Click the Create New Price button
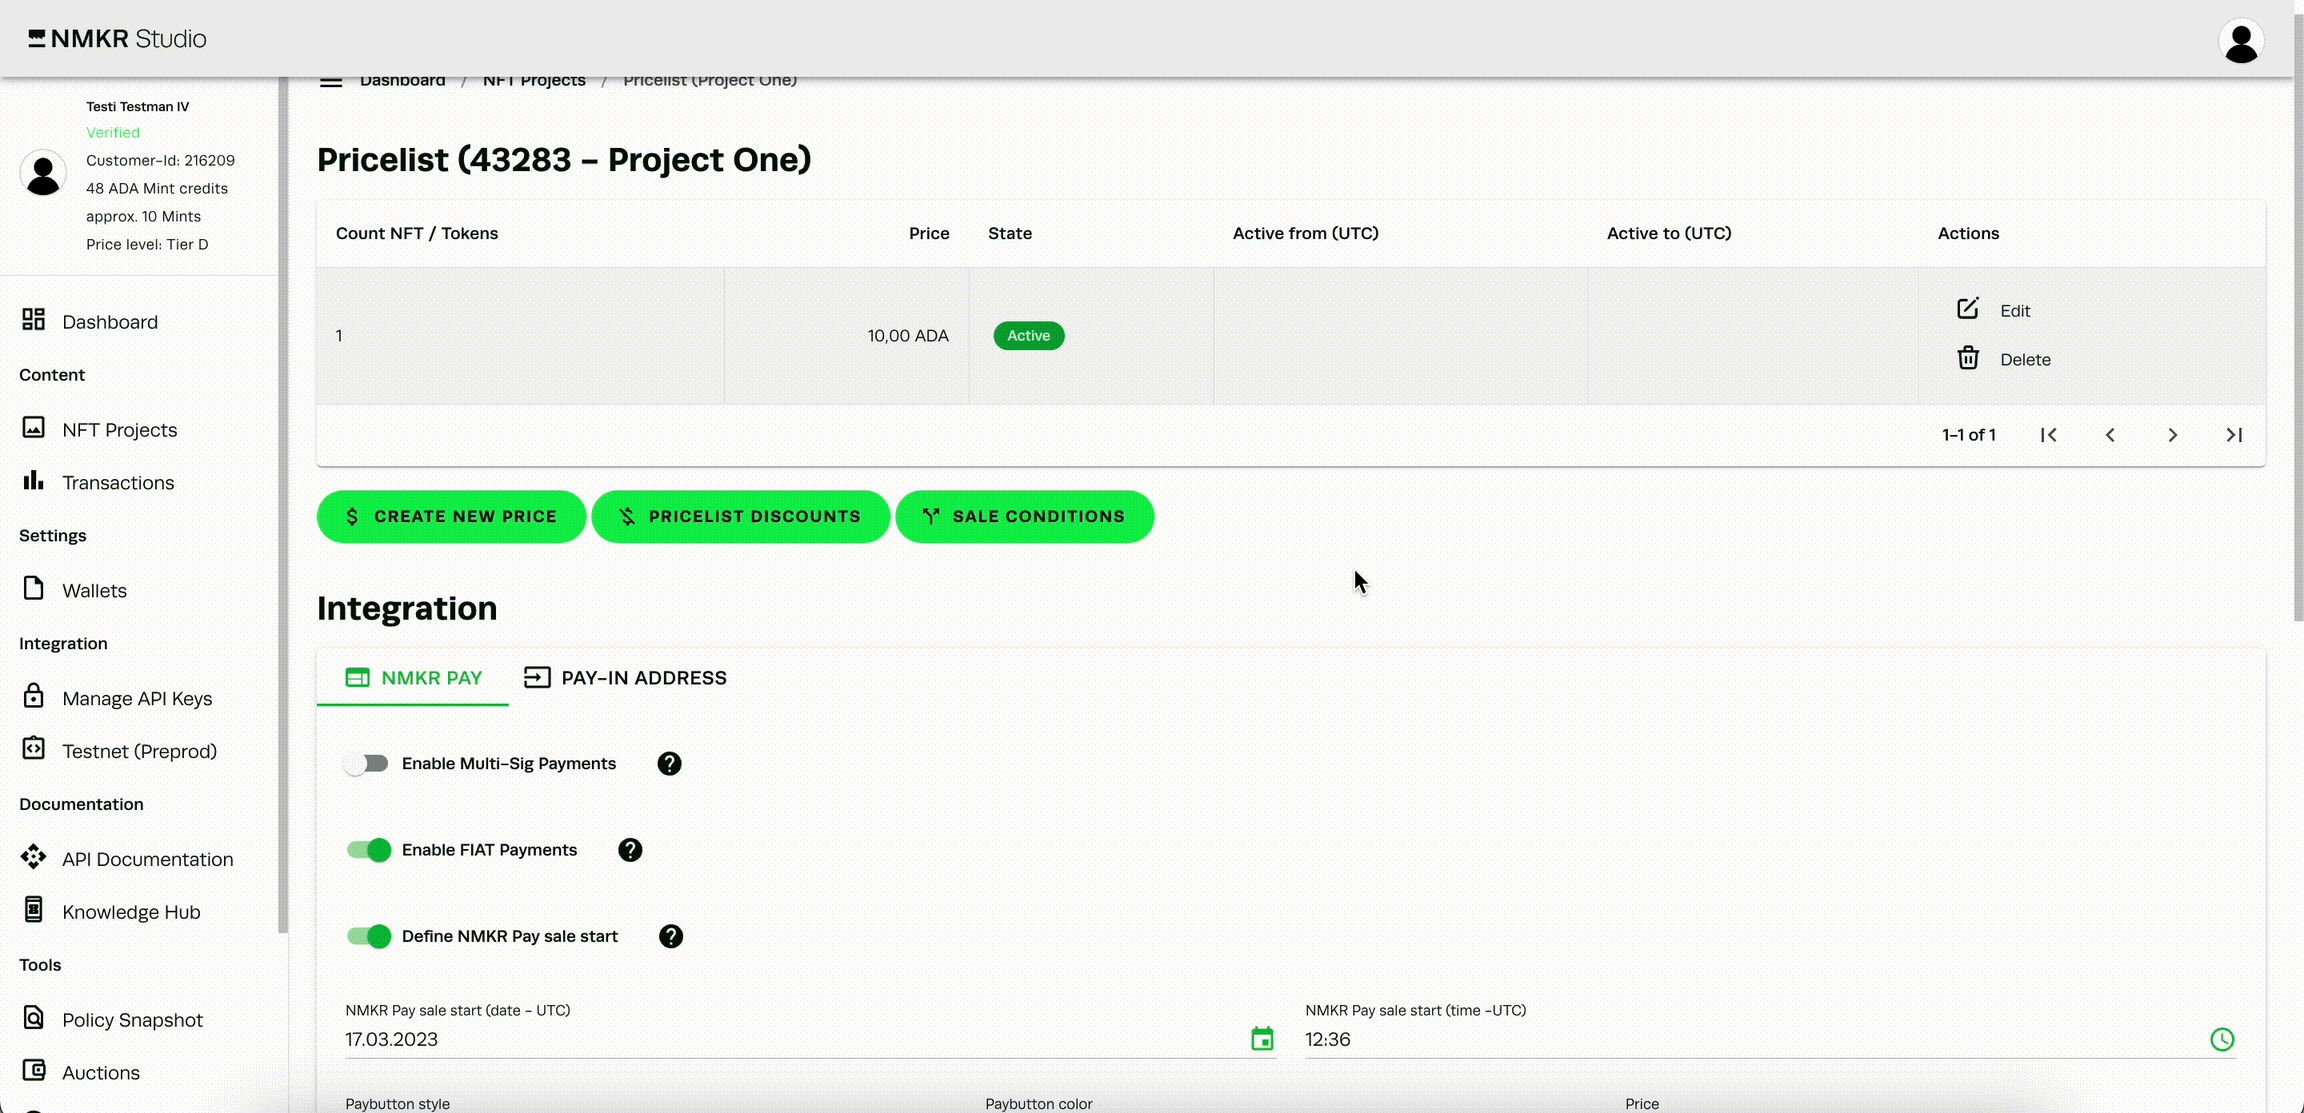Viewport: 2304px width, 1113px height. point(451,517)
